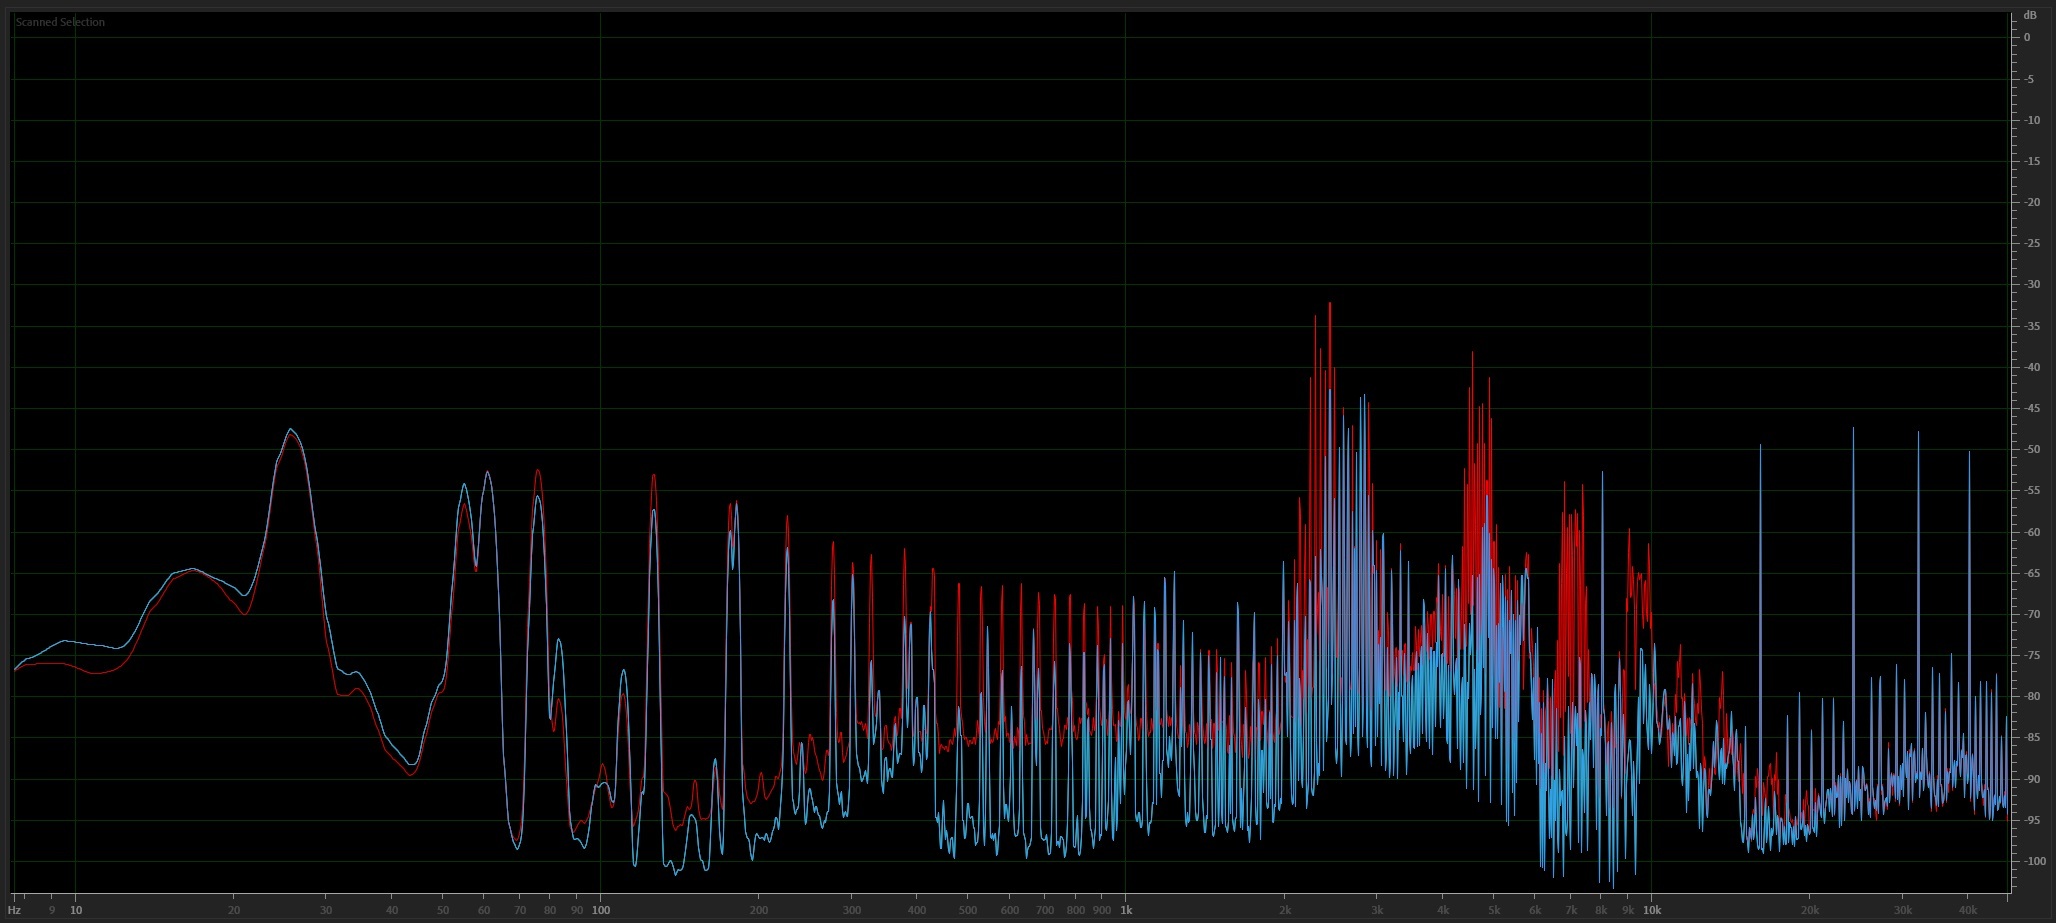
Task: Select the -85 dB scale mark
Action: (x=2032, y=737)
